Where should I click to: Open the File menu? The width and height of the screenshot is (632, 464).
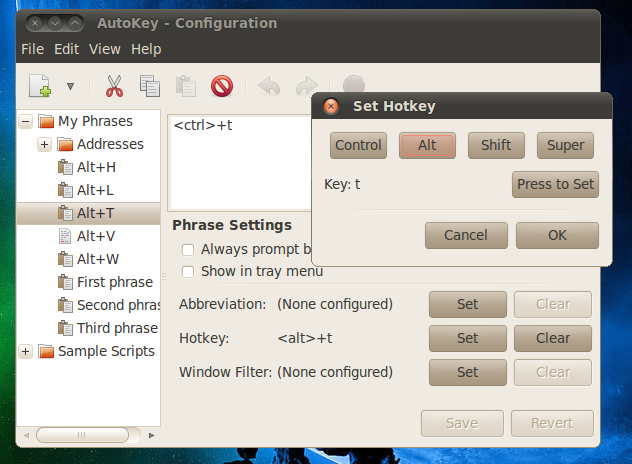click(x=33, y=49)
